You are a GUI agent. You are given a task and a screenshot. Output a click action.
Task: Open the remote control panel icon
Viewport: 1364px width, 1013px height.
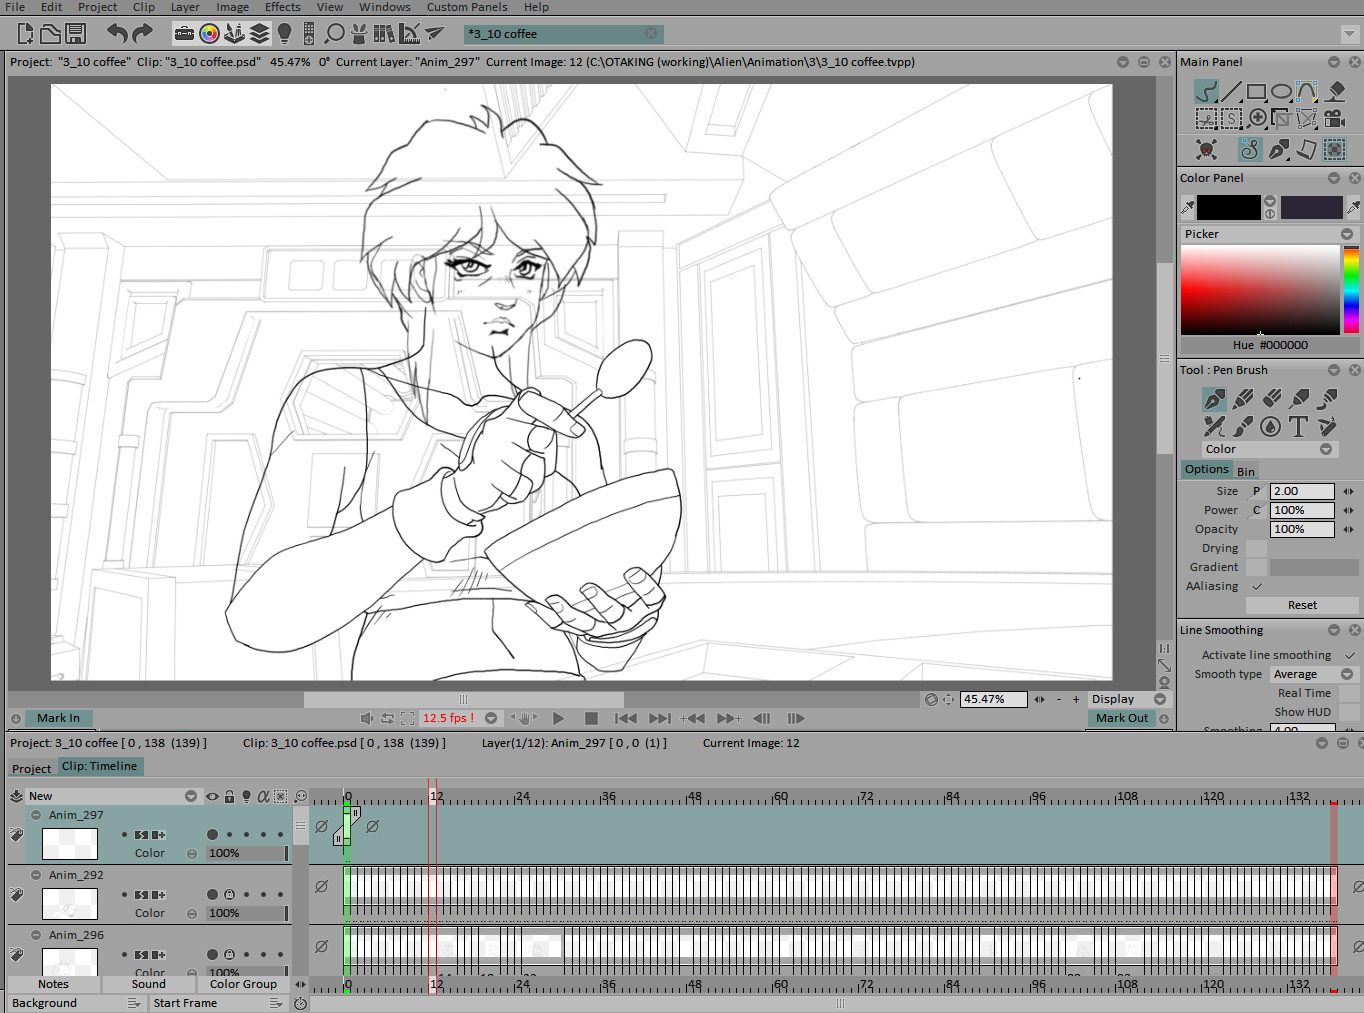coord(309,34)
